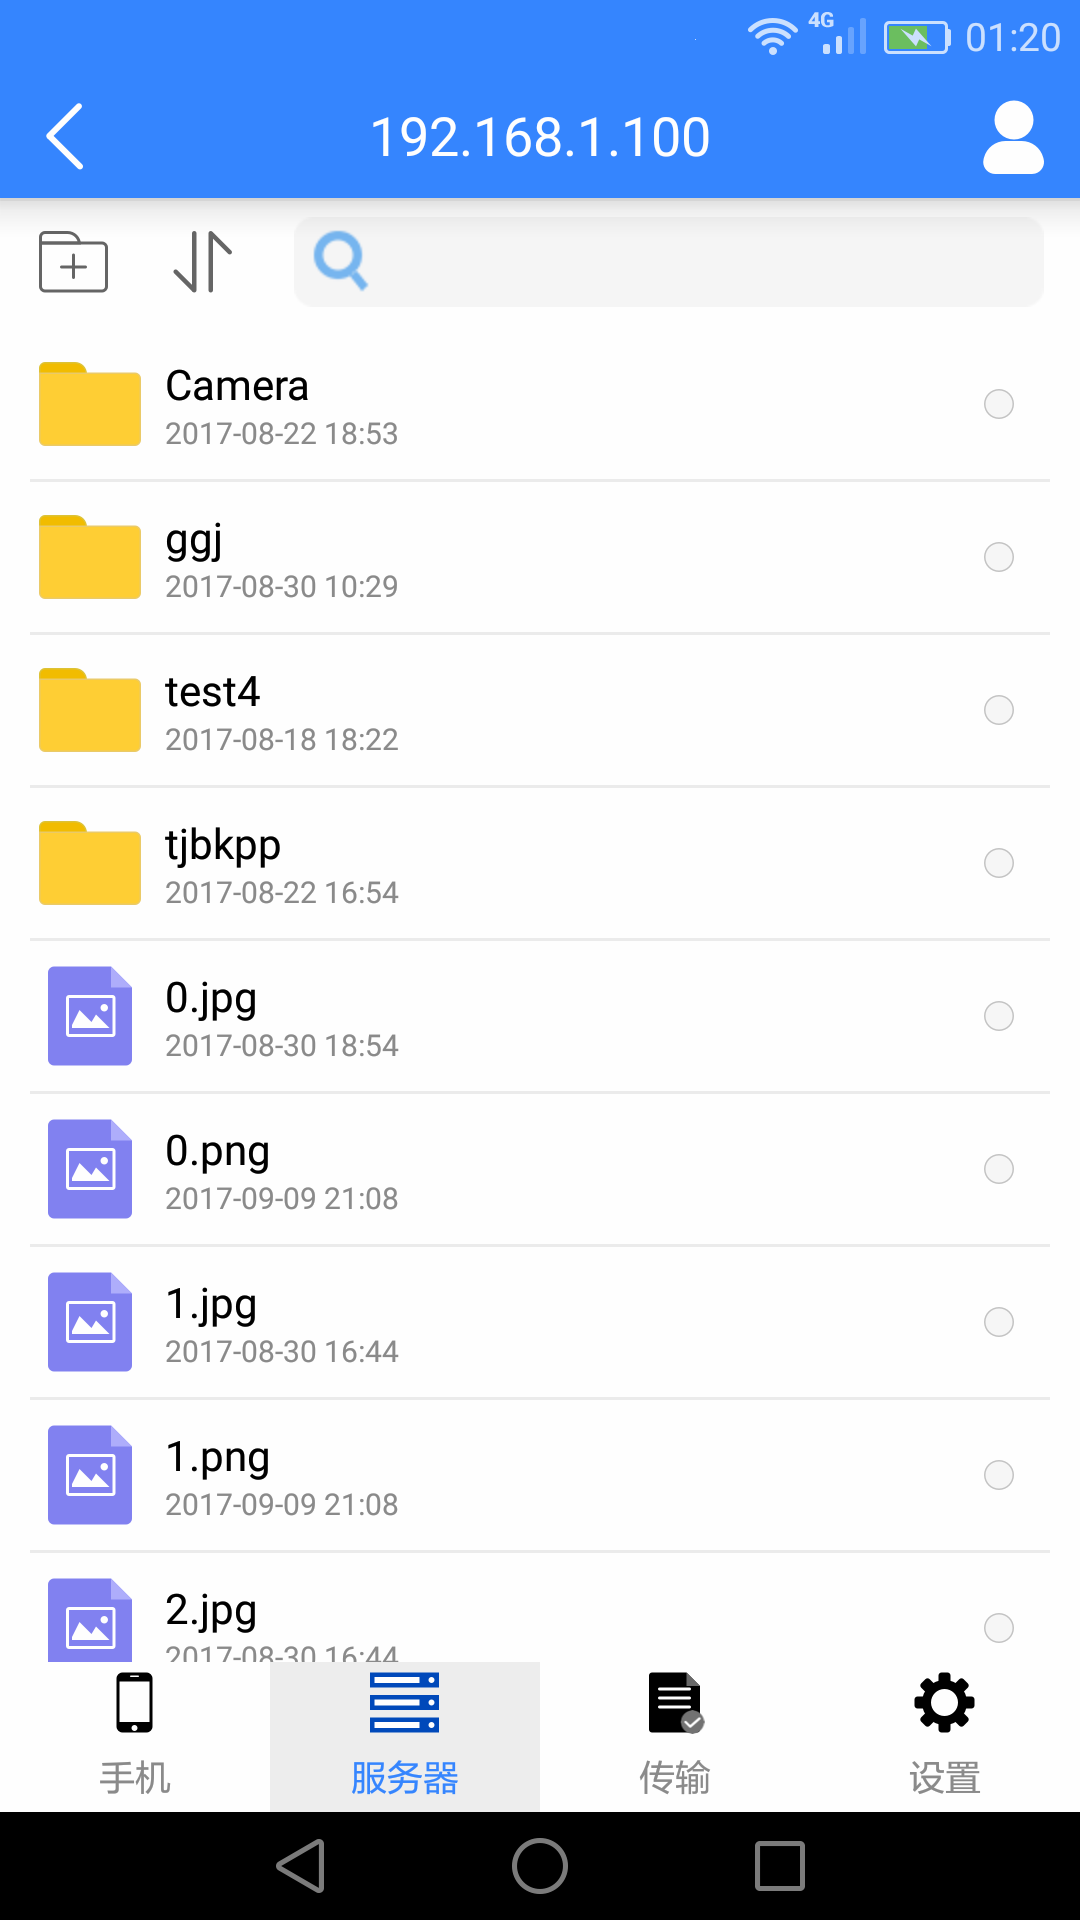This screenshot has height=1920, width=1080.
Task: Select the 服务器 (Server) tab
Action: [x=405, y=1736]
